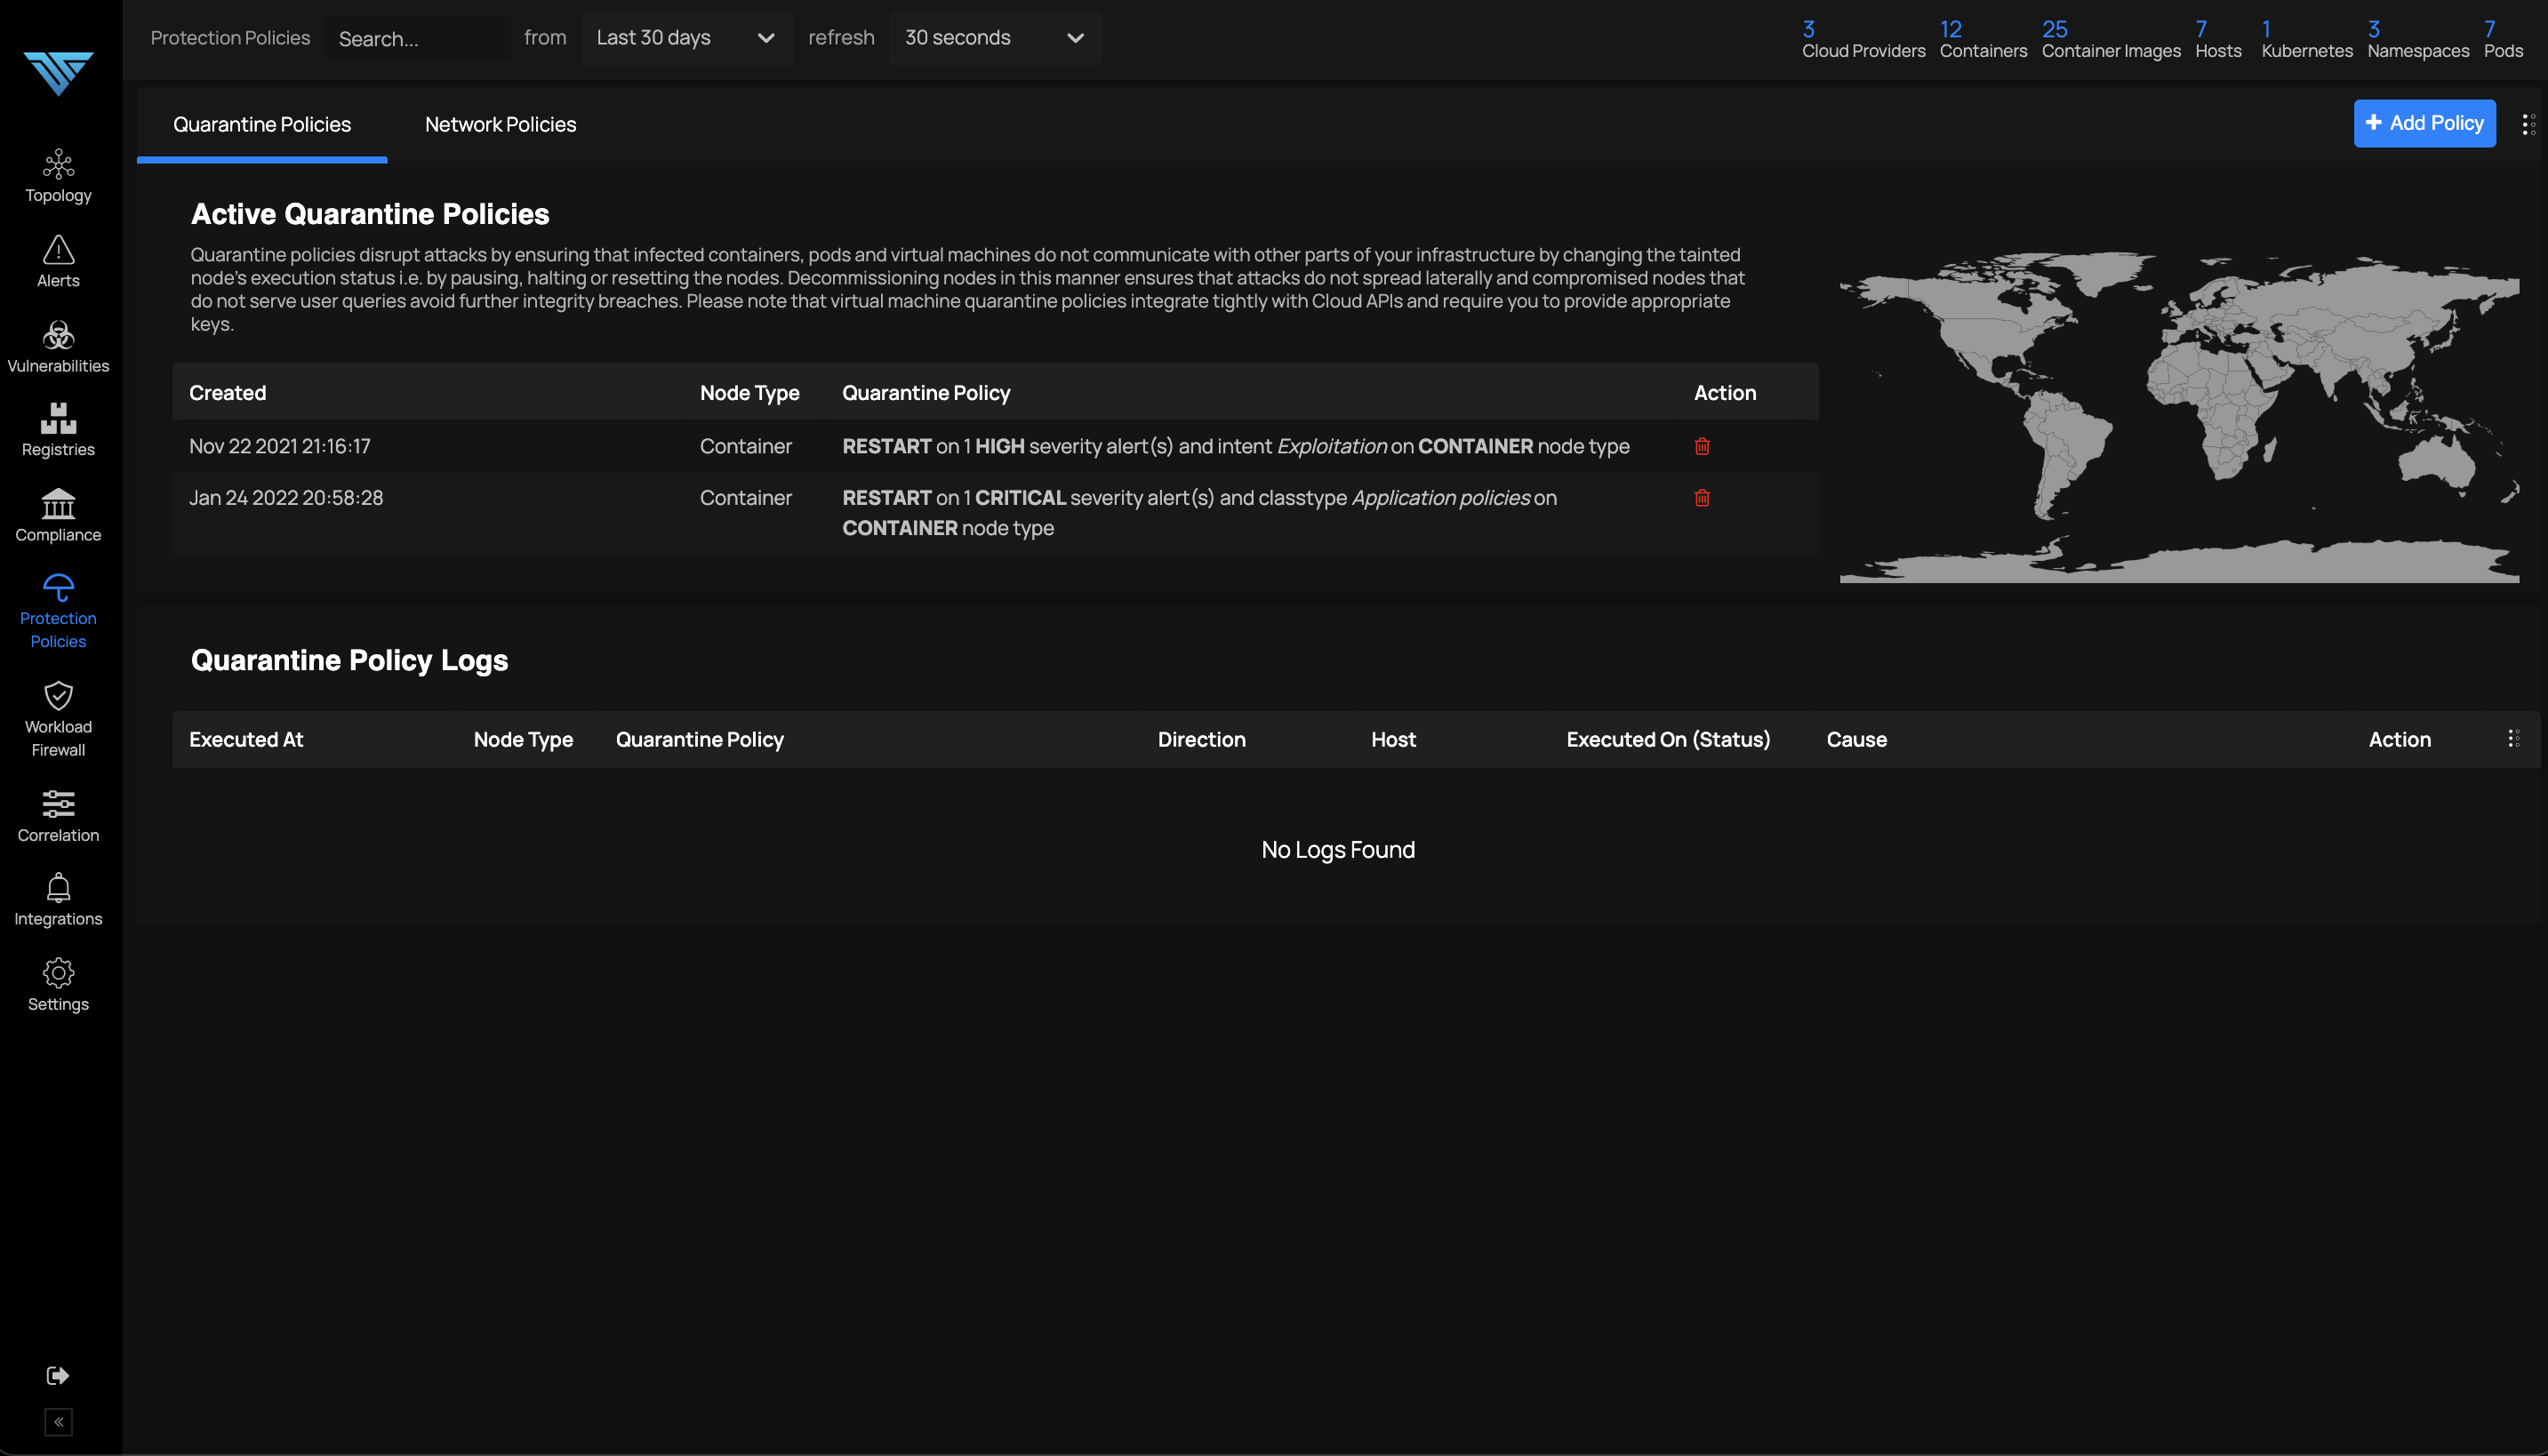Open the 30 seconds refresh interval dropdown
Viewport: 2548px width, 1456px height.
point(995,38)
